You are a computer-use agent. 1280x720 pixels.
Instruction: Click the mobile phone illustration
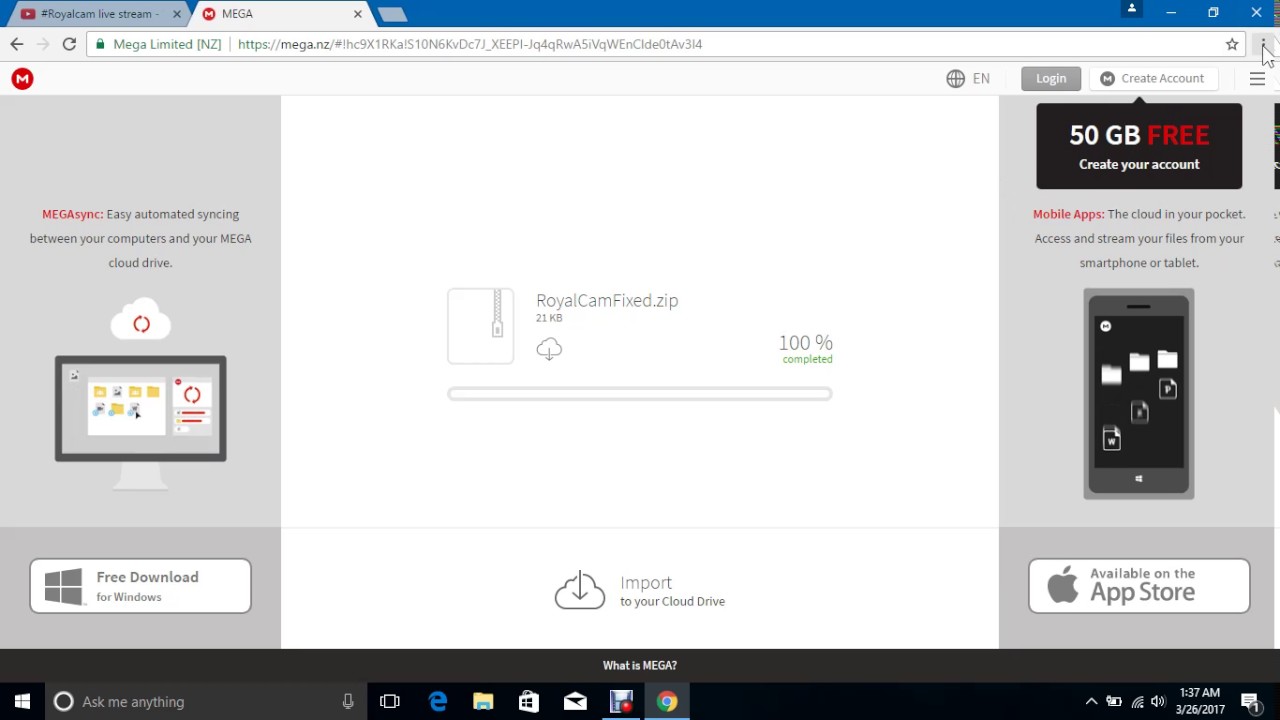click(x=1139, y=393)
